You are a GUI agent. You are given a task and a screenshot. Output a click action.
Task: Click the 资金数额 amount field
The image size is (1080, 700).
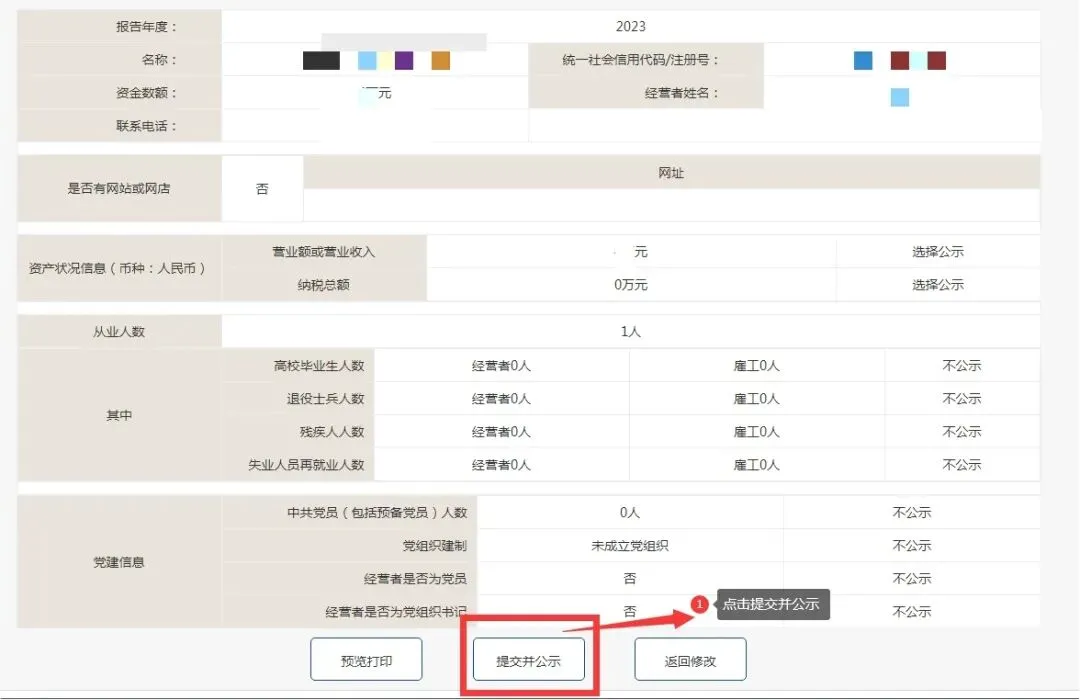(375, 93)
